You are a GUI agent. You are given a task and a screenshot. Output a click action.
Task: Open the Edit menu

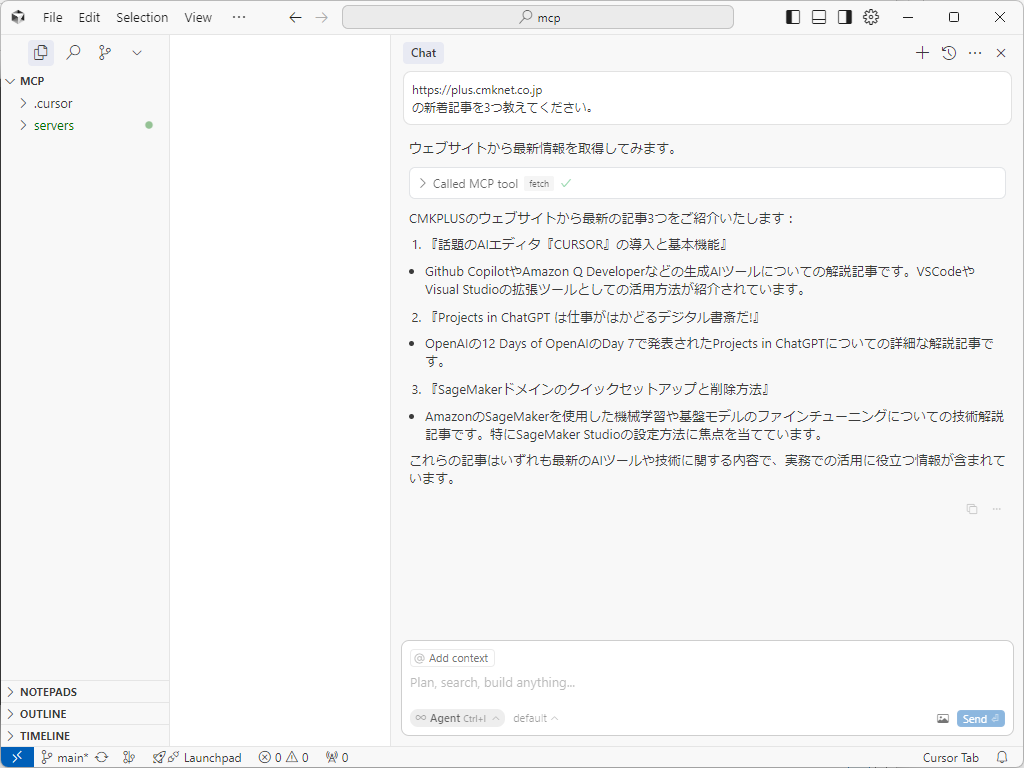(x=89, y=17)
